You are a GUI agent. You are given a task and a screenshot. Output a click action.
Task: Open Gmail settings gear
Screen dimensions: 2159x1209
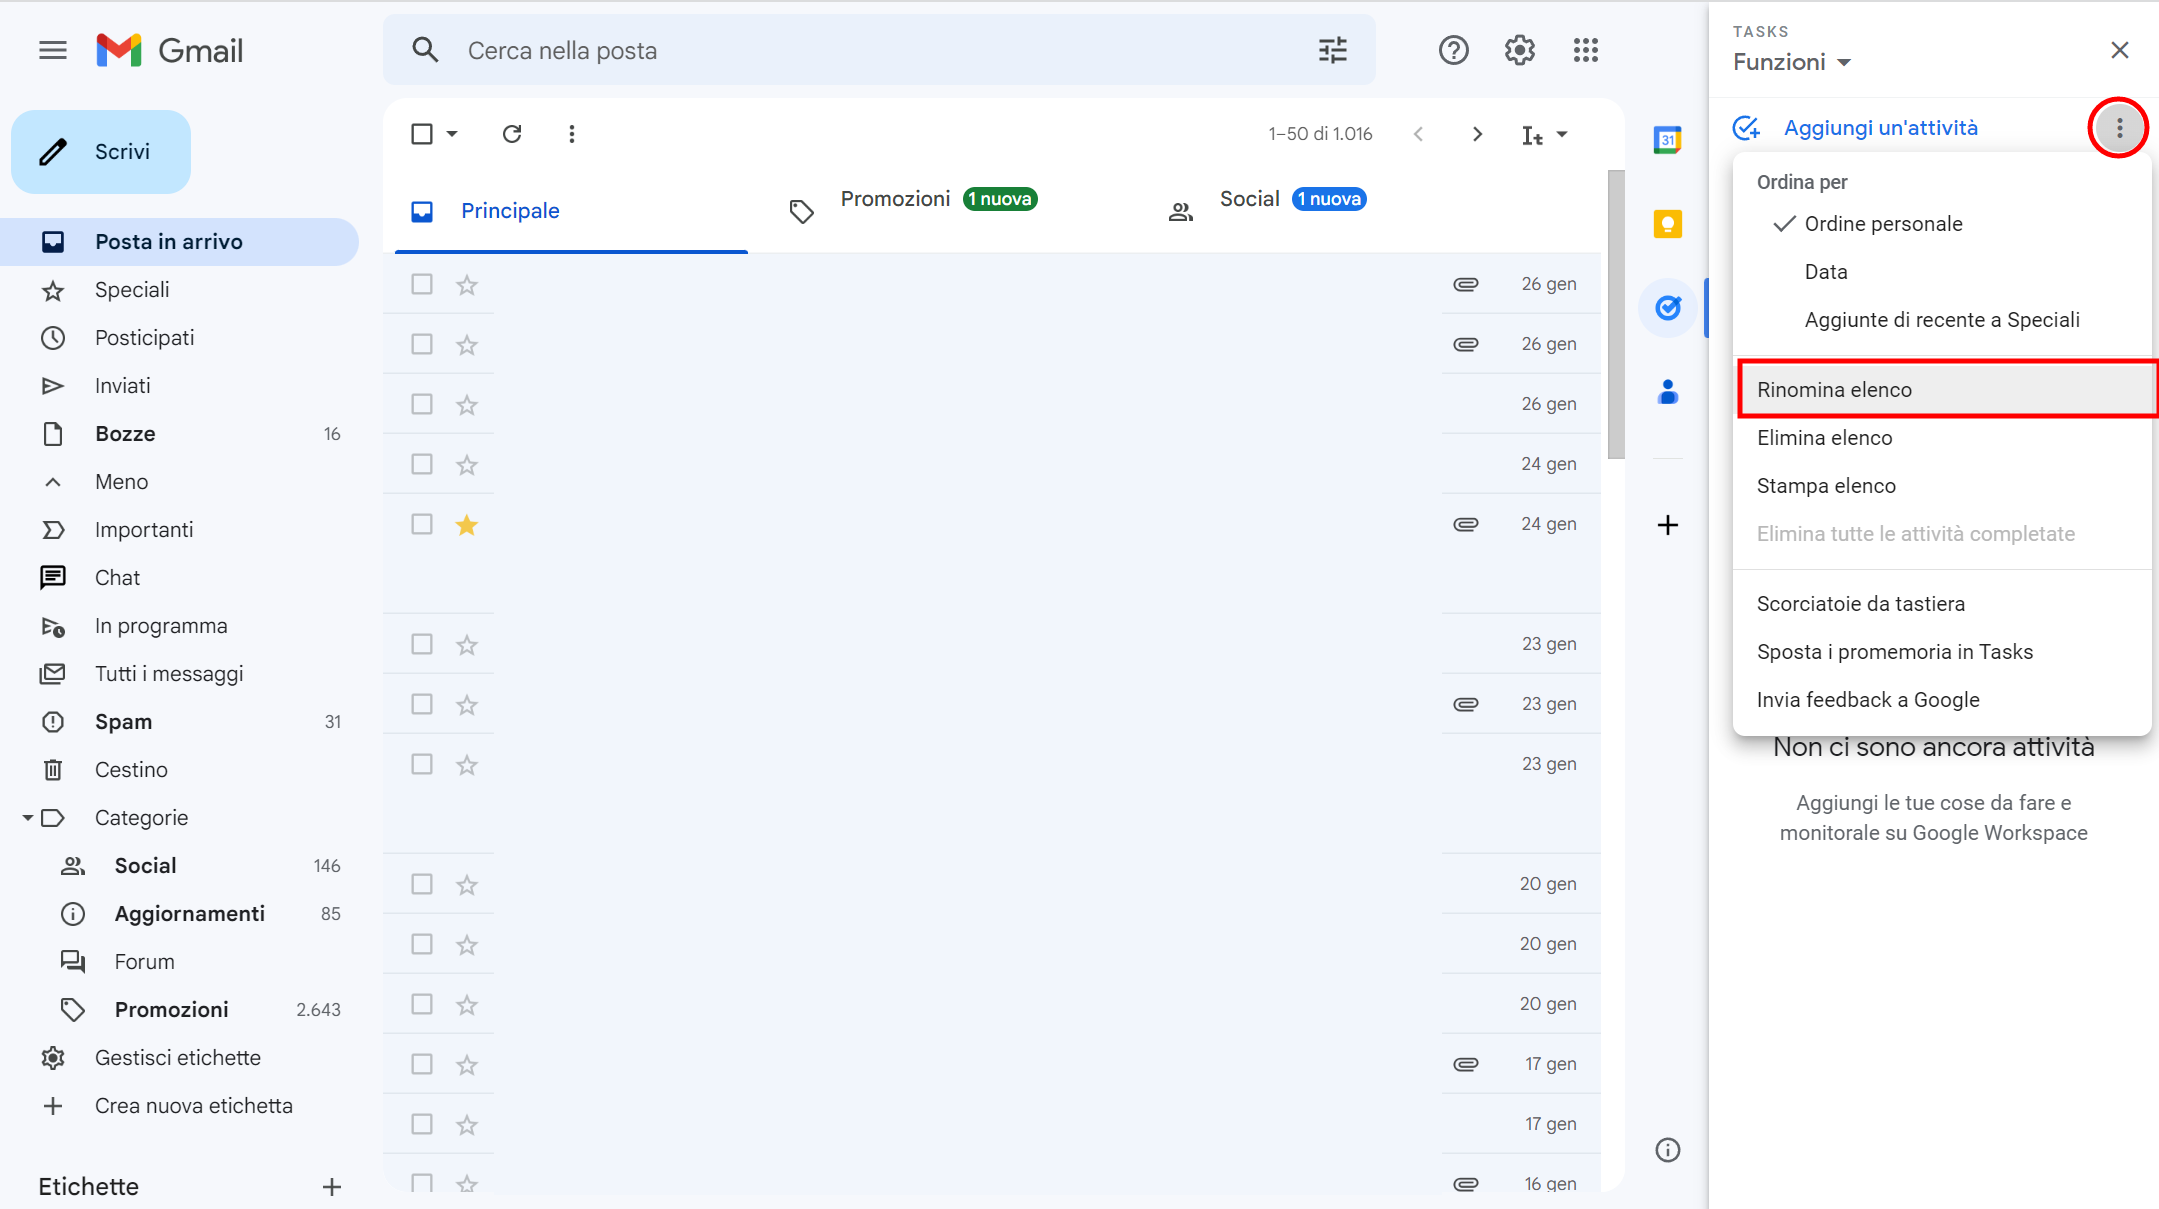tap(1519, 50)
